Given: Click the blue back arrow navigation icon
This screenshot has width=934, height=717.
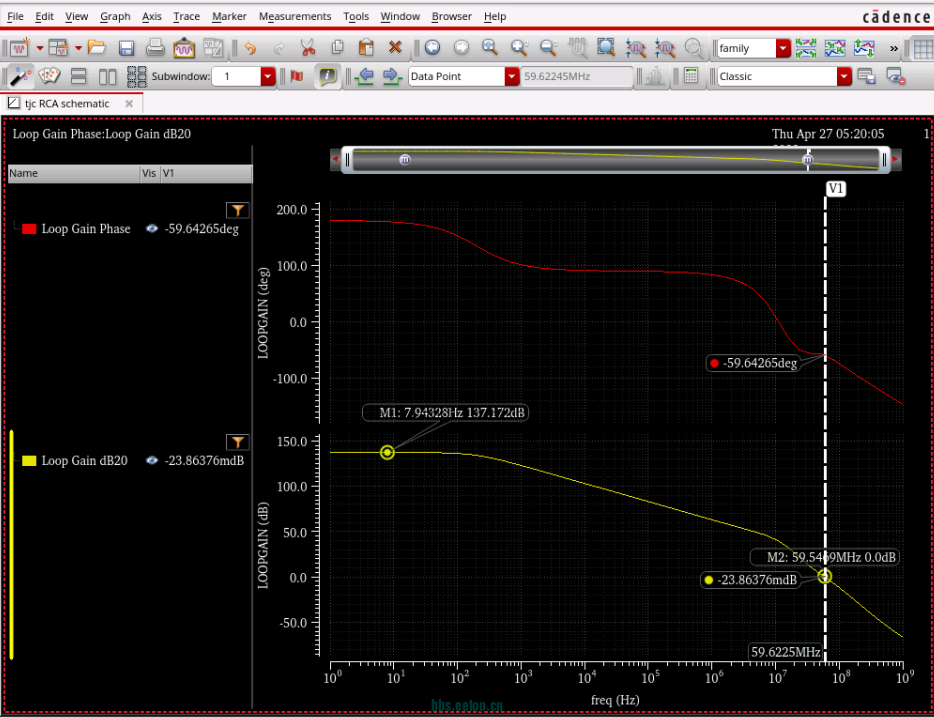Looking at the screenshot, I should [x=431, y=48].
